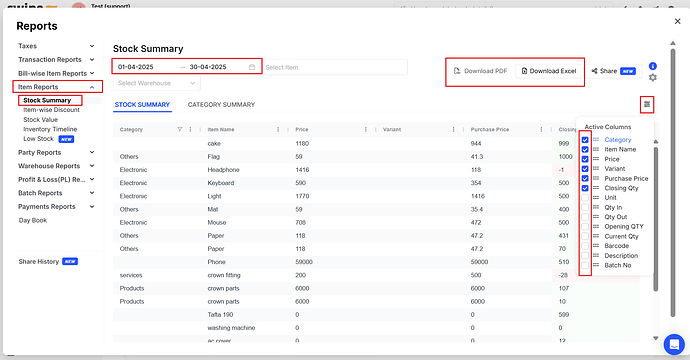Open Item Name column menu dots

tap(278, 129)
